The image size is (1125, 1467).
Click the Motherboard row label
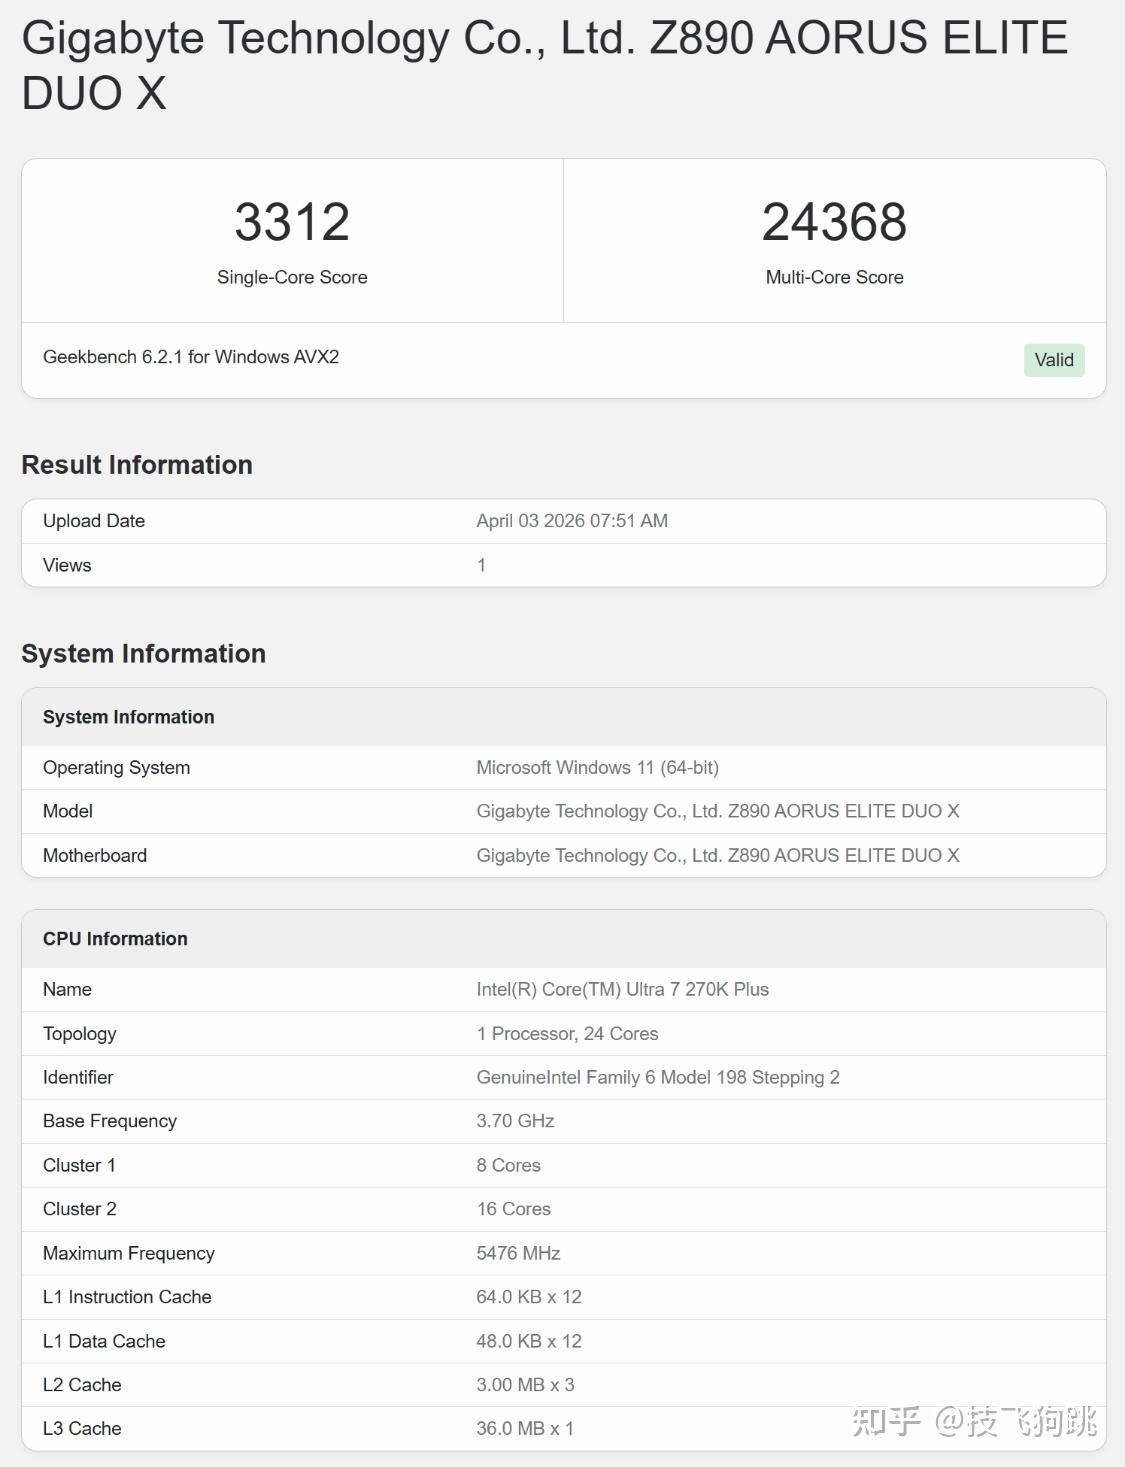(x=95, y=855)
